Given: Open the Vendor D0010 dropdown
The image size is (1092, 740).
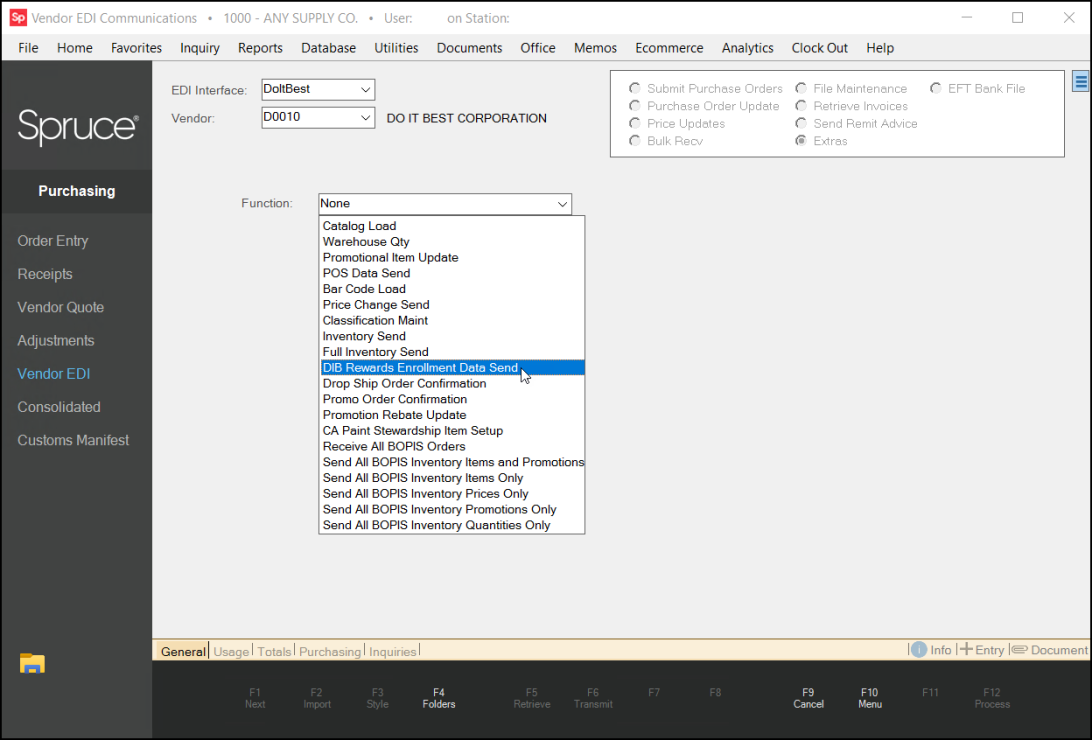Looking at the screenshot, I should (365, 118).
